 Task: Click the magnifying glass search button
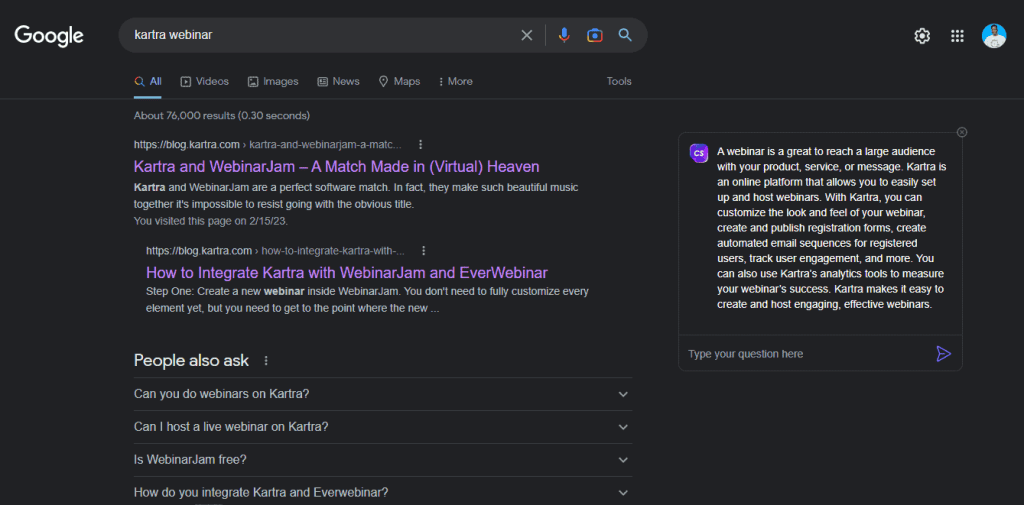(x=625, y=35)
